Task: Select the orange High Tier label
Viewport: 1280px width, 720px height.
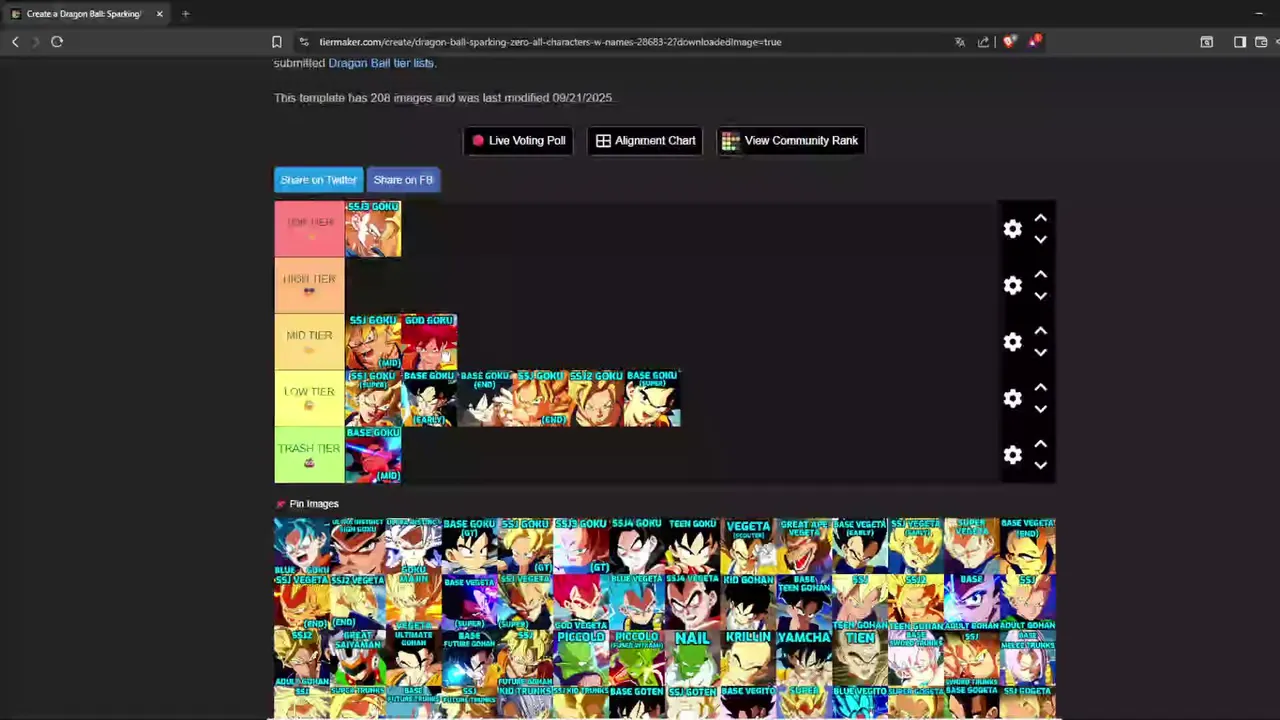Action: [309, 286]
